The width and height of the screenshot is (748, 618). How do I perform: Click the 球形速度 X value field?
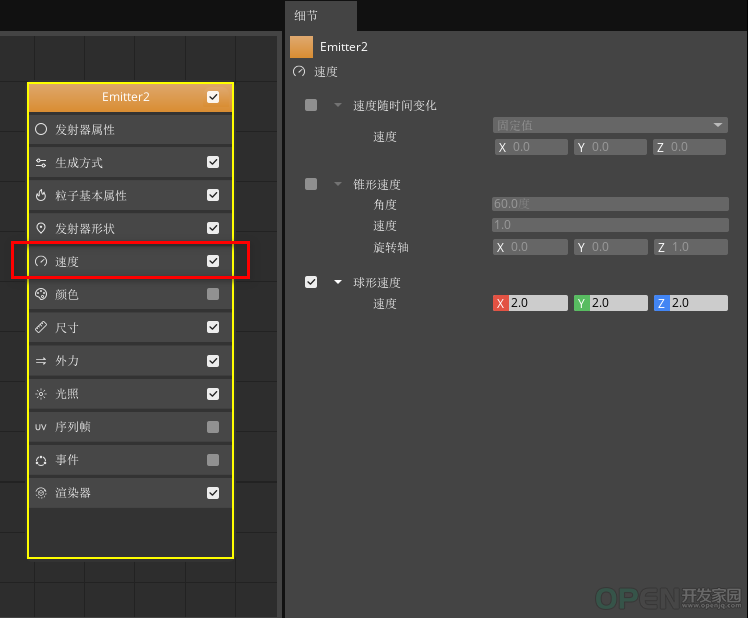click(537, 303)
